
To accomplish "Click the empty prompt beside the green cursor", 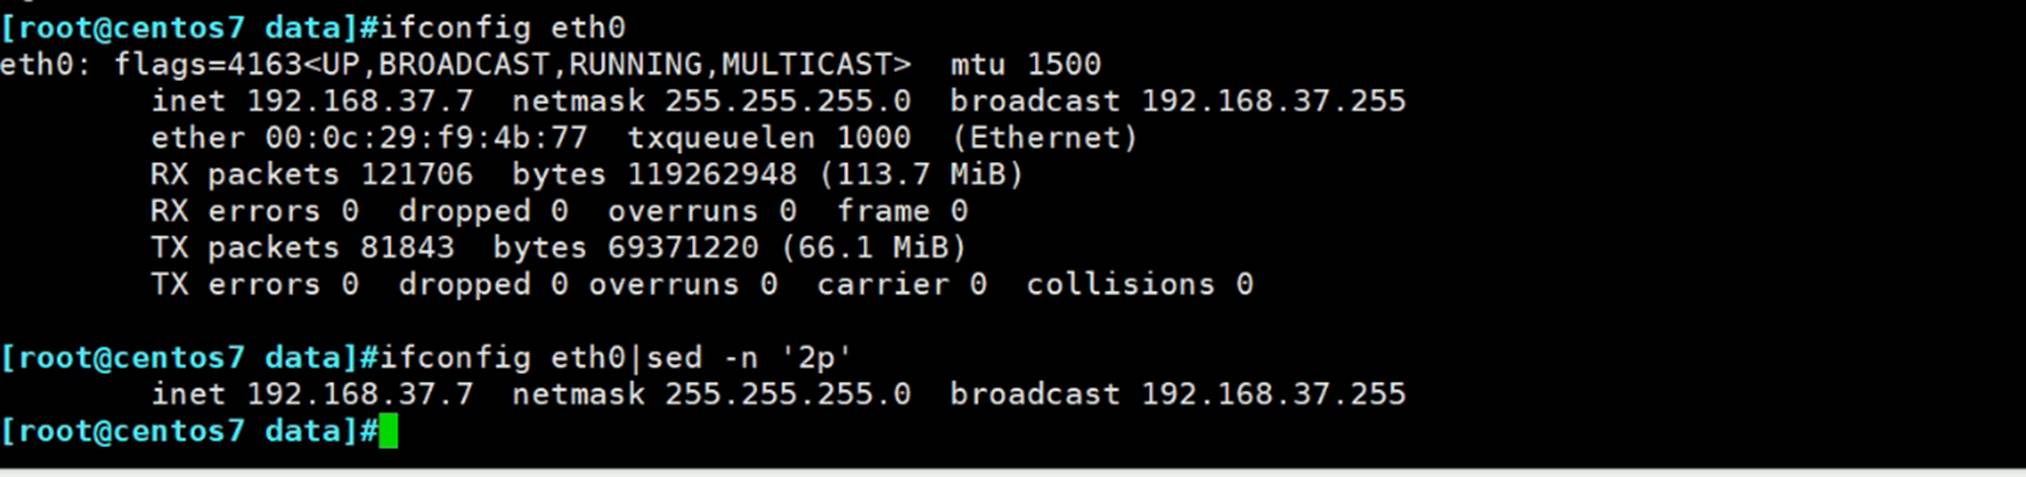I will (188, 431).
